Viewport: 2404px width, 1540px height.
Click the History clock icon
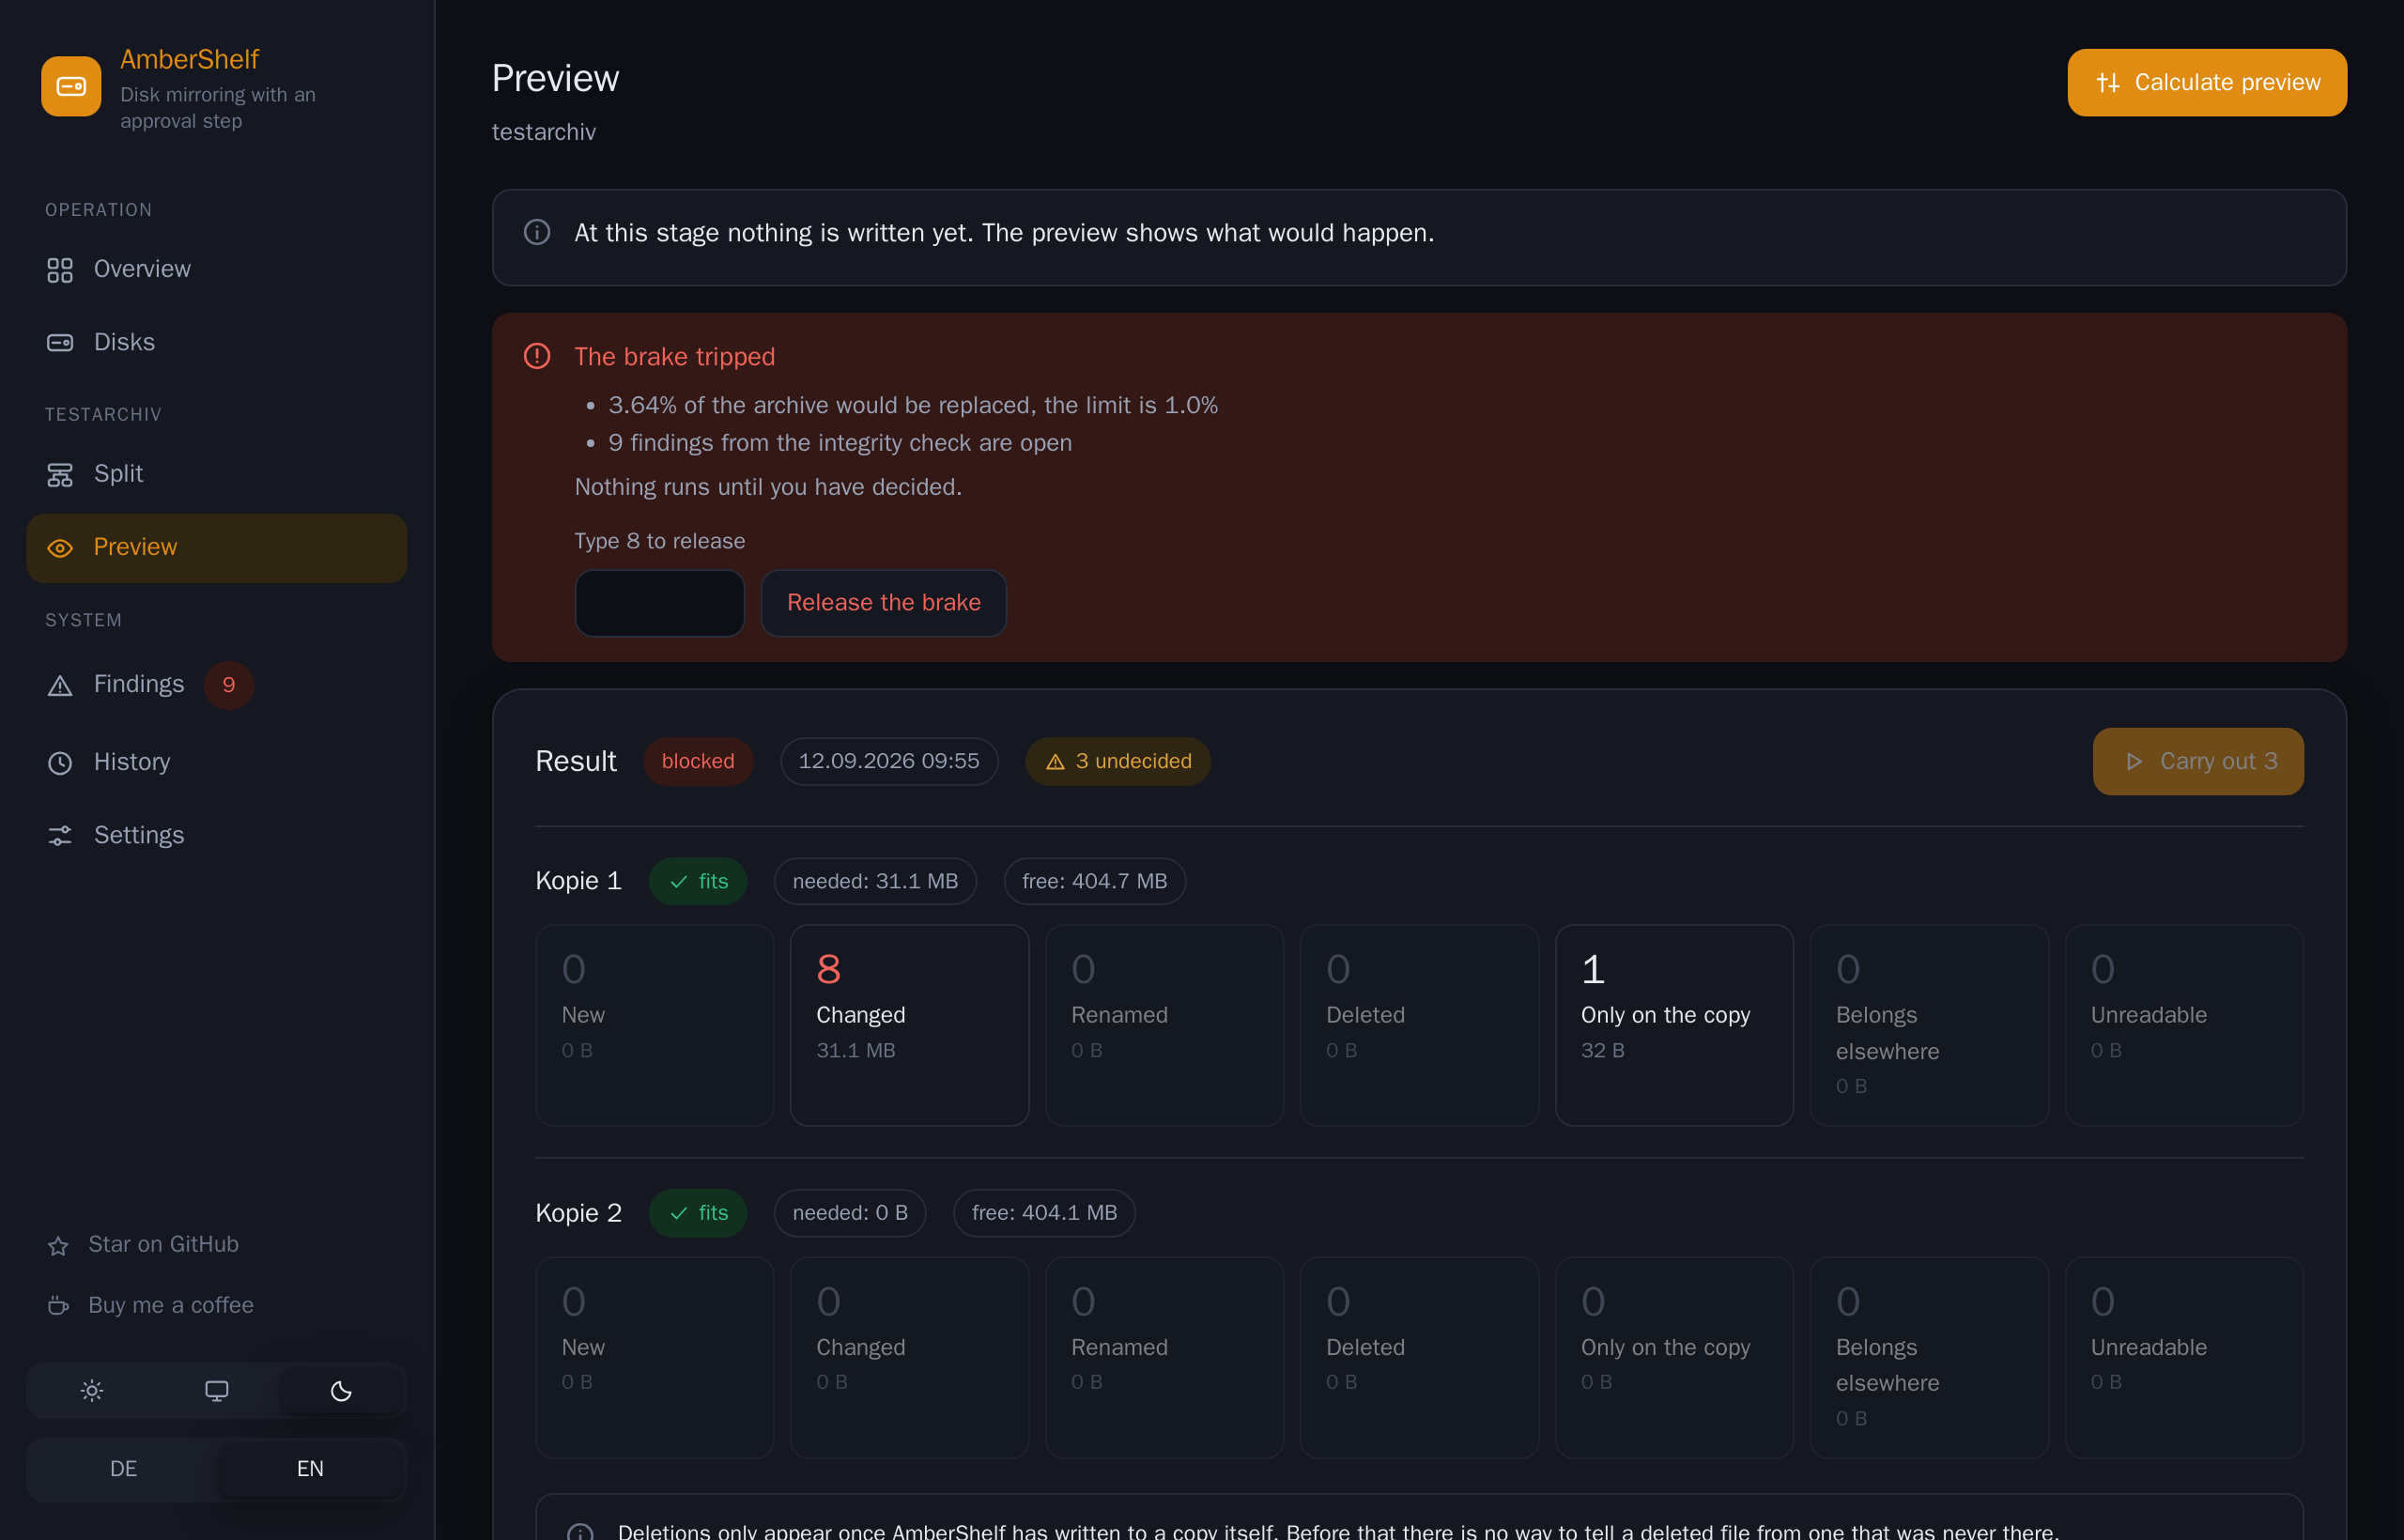tap(60, 763)
